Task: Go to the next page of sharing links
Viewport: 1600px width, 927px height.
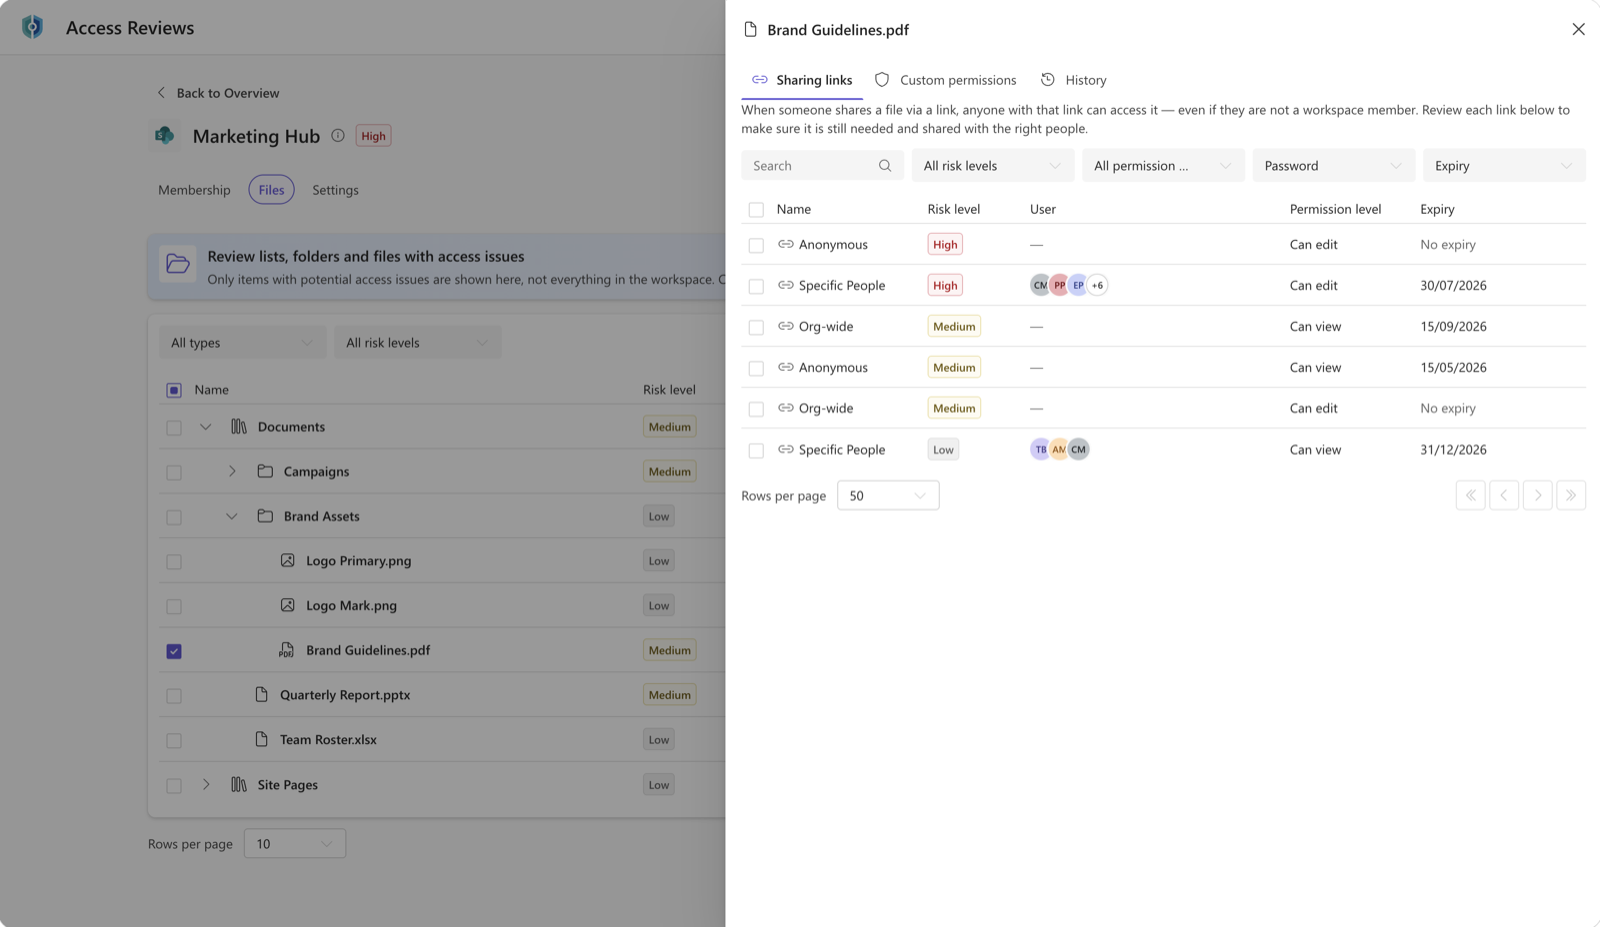Action: click(x=1538, y=495)
